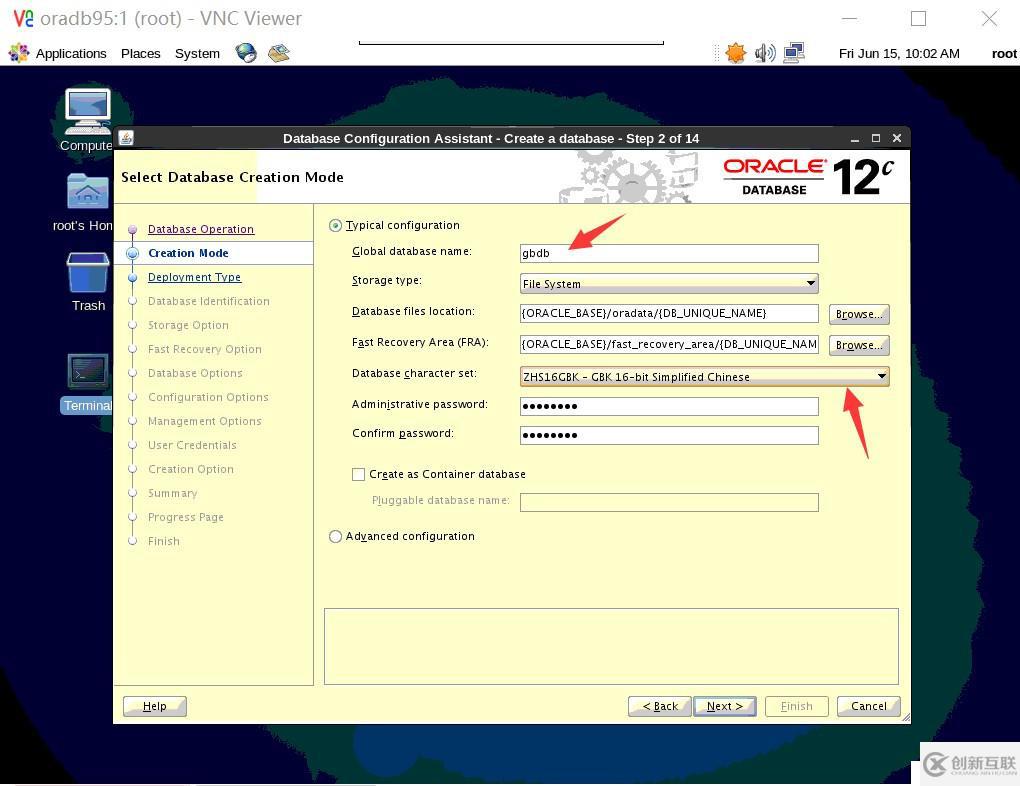
Task: Close the Database Configuration Assistant window
Action: pyautogui.click(x=897, y=138)
